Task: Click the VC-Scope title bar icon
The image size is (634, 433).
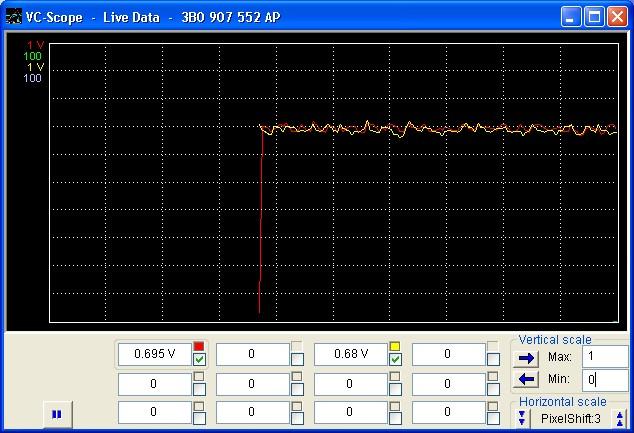Action: (13, 17)
